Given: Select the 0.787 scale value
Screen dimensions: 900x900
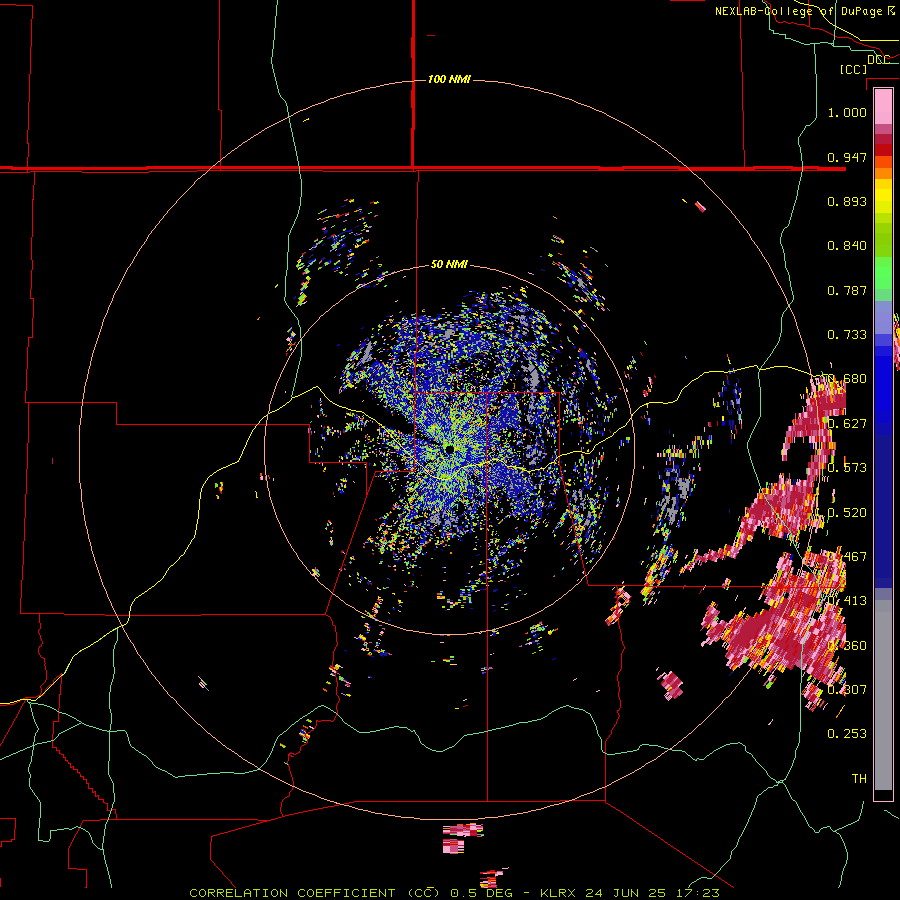Looking at the screenshot, I should (847, 290).
